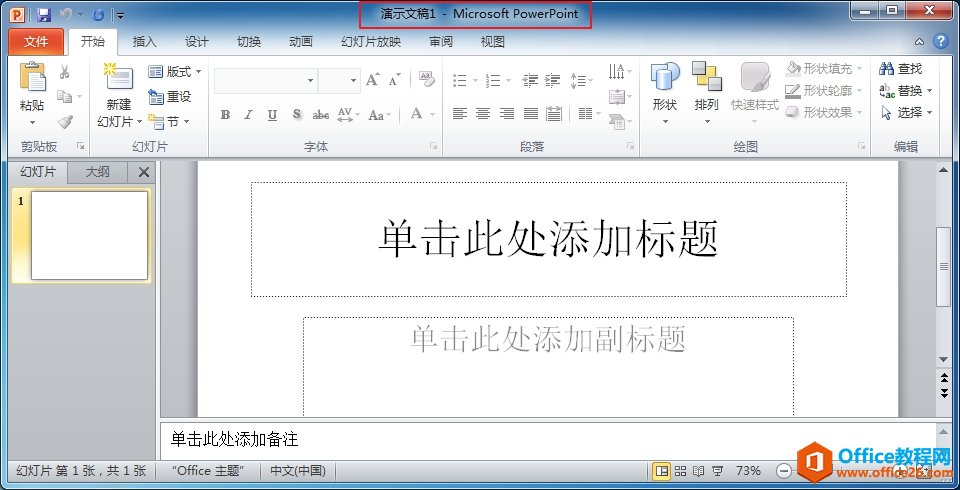Toggle Italic formatting
The width and height of the screenshot is (960, 490).
click(249, 115)
